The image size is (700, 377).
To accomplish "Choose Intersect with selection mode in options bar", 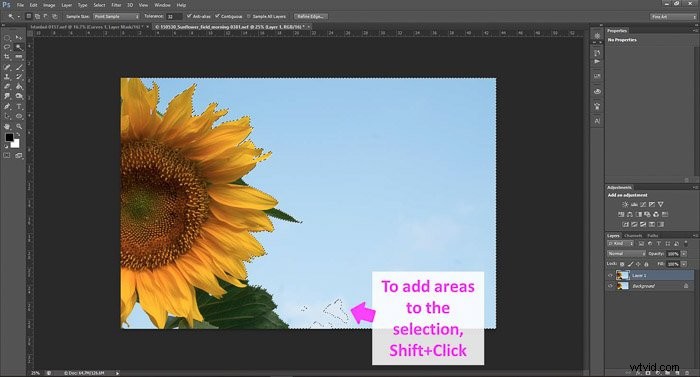I will click(54, 17).
